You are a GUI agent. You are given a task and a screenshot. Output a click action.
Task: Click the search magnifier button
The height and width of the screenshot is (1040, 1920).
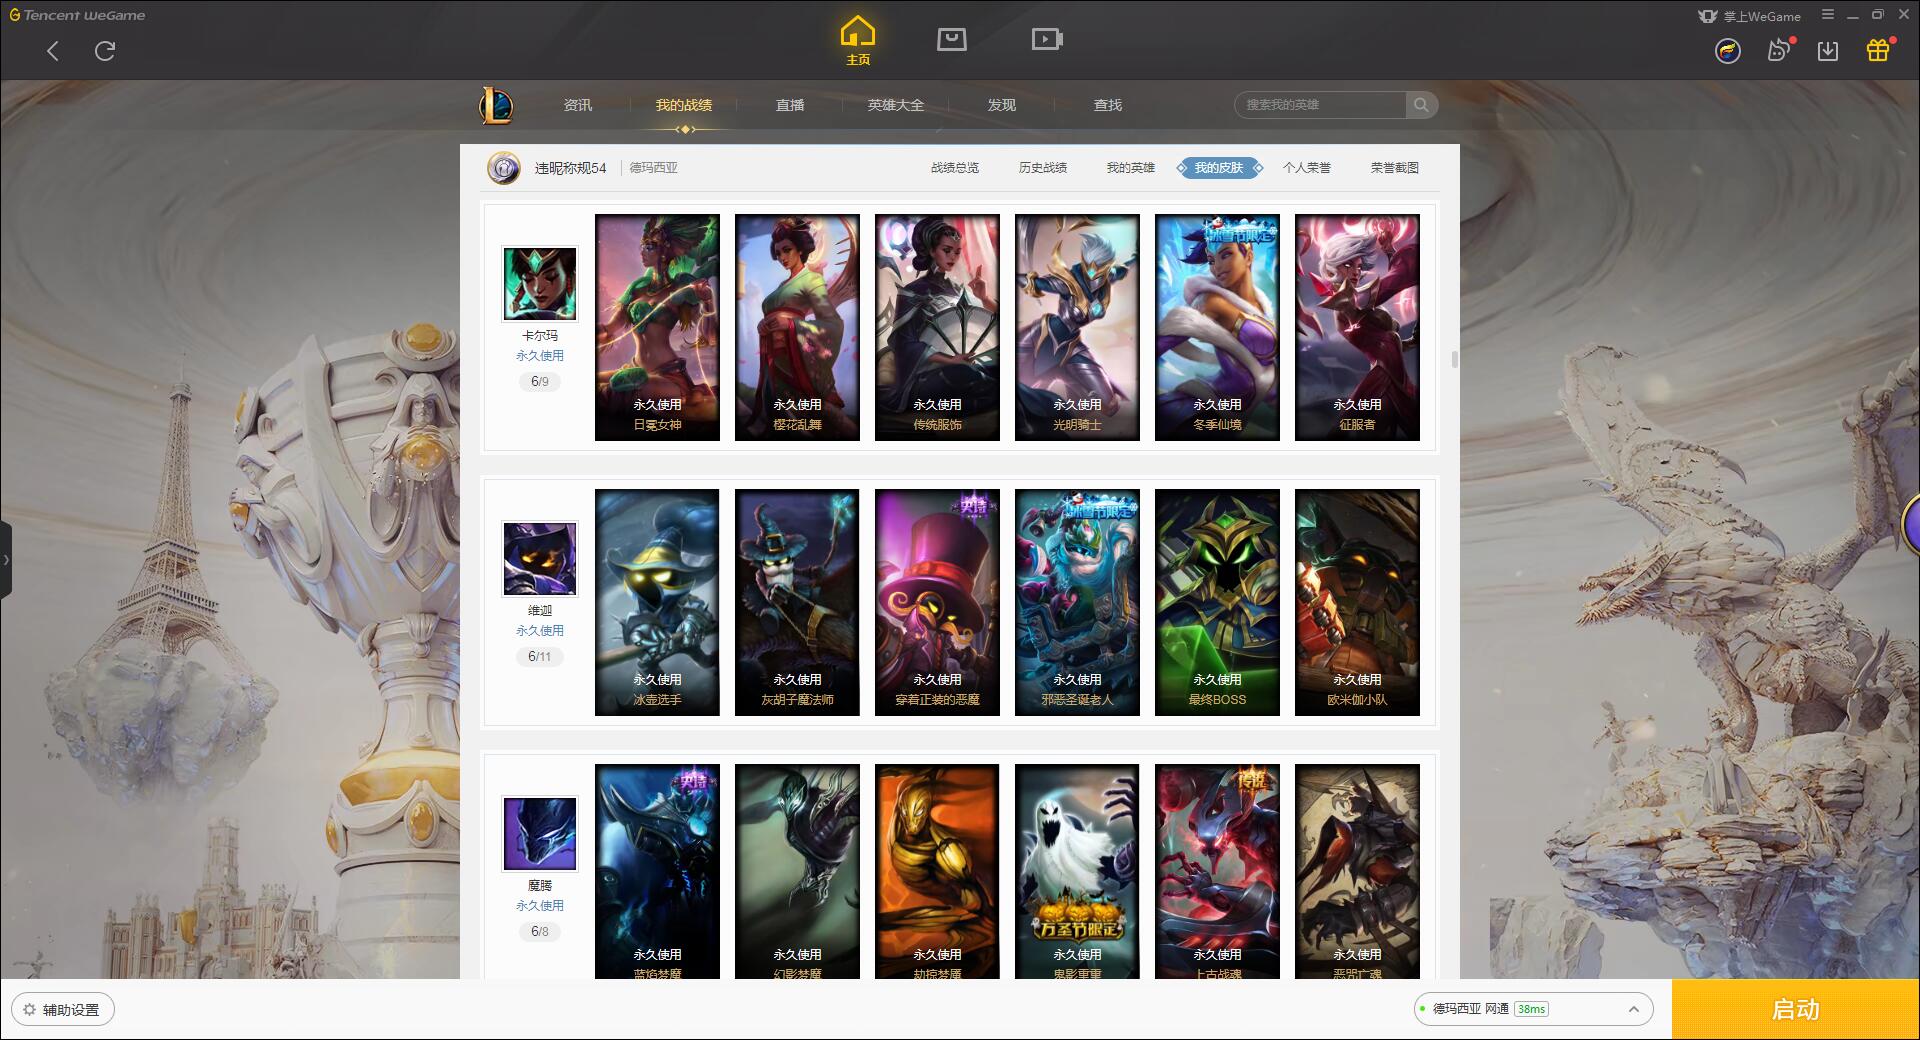click(1421, 105)
